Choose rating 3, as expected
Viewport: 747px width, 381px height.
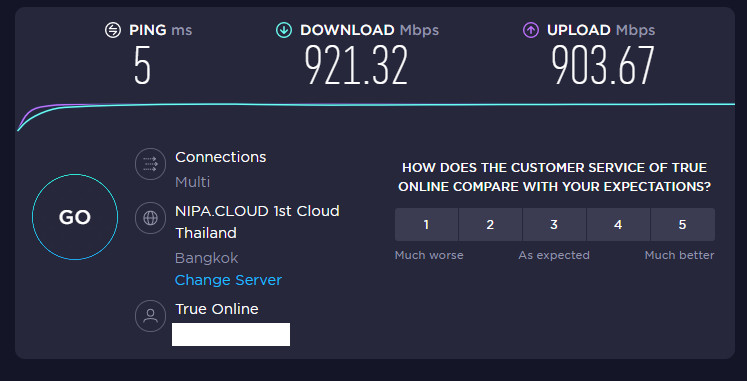point(554,224)
